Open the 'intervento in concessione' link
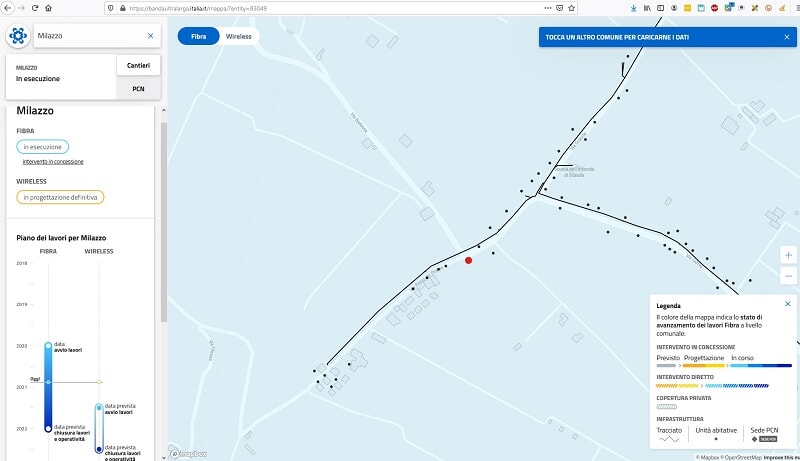800x461 pixels. click(53, 162)
